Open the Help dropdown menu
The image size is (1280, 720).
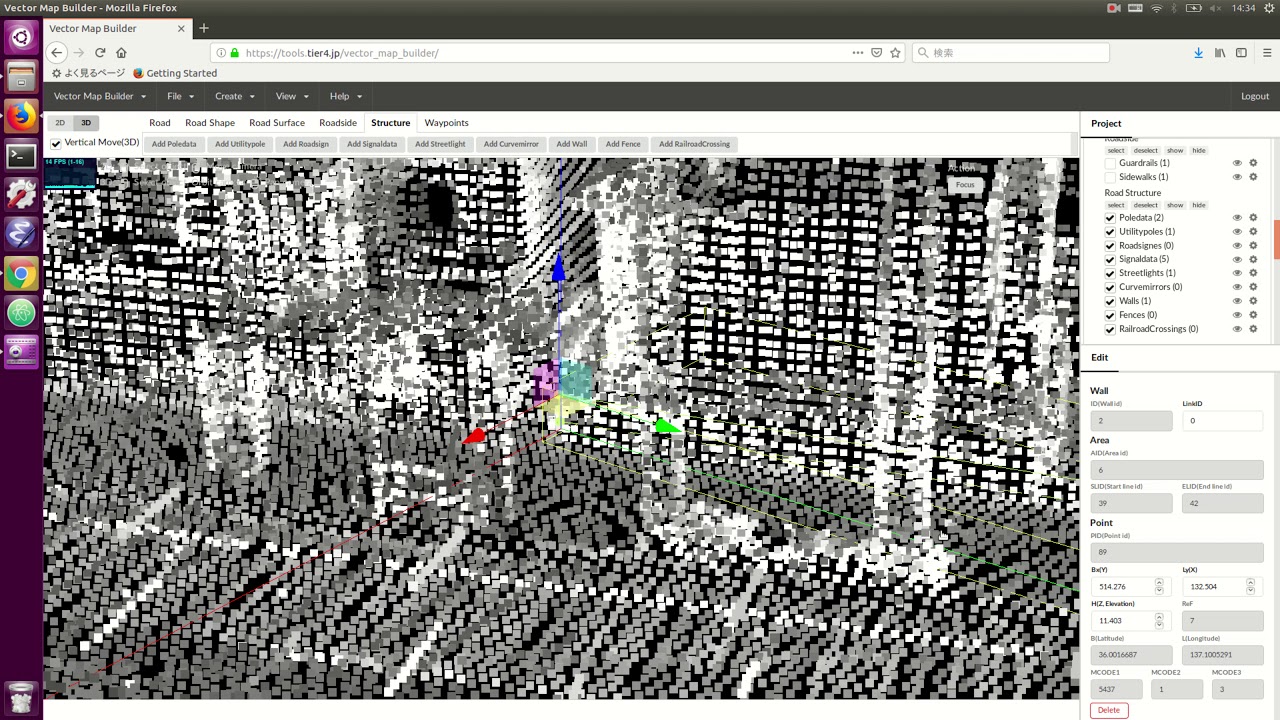tap(345, 96)
